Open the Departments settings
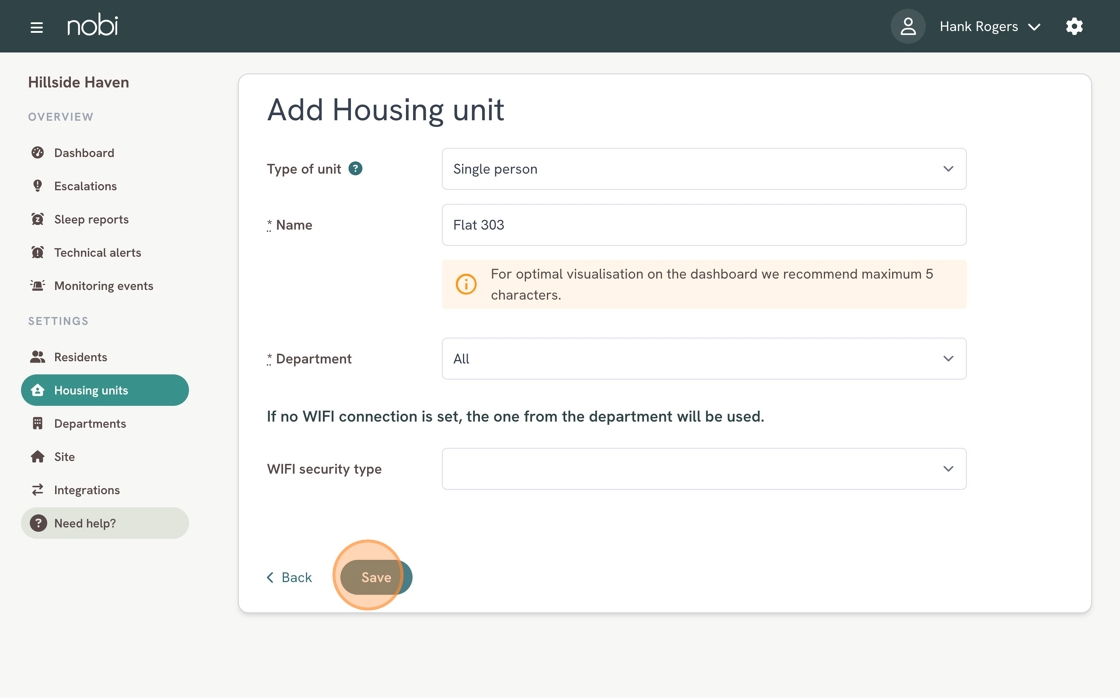Screen dimensions: 1120x698 point(90,423)
